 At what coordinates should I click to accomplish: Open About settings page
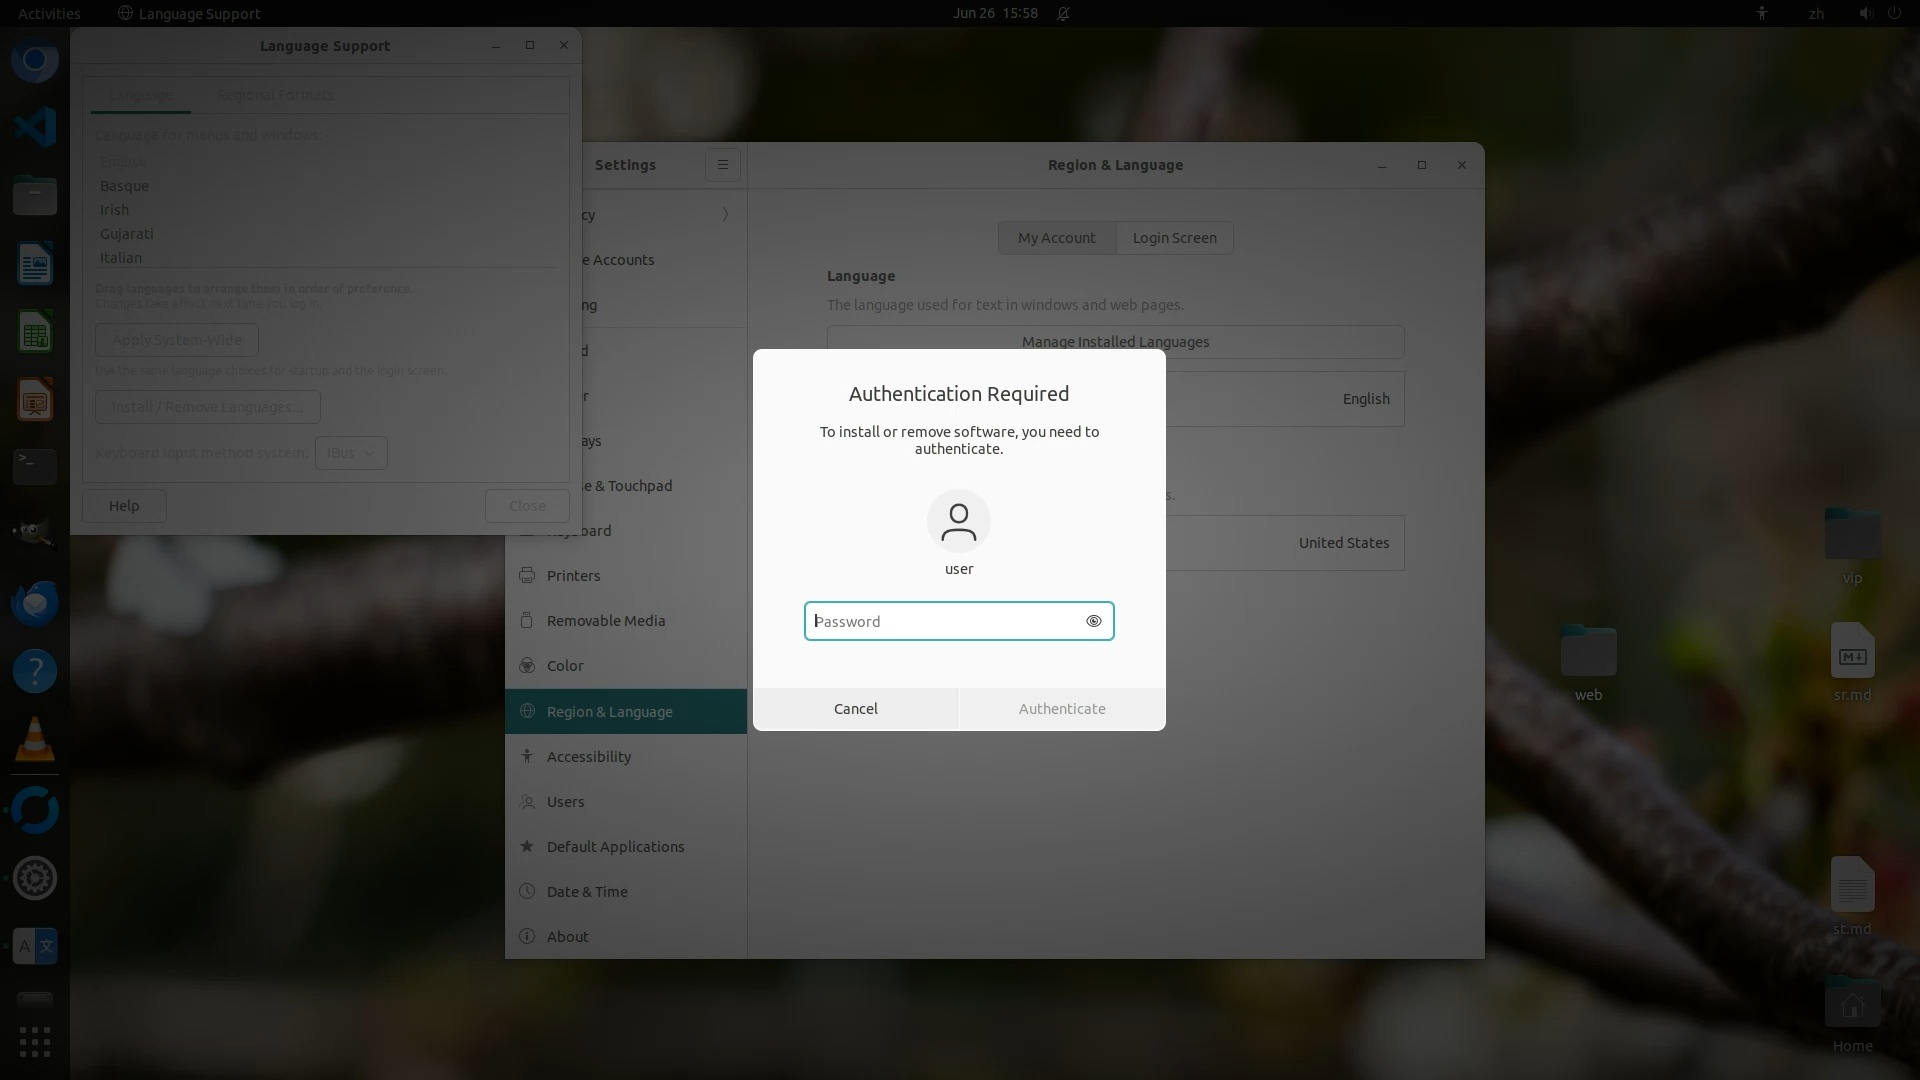pyautogui.click(x=567, y=937)
